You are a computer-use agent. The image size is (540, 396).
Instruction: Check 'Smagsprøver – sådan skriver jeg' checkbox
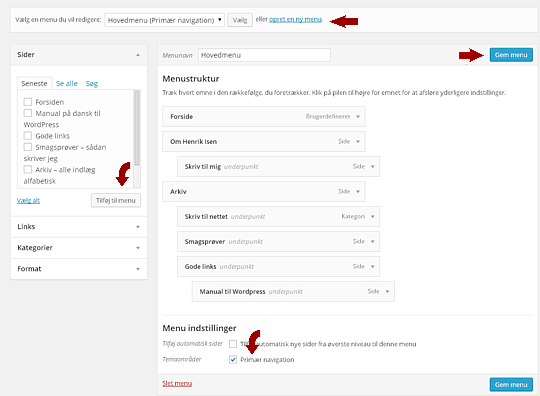[x=28, y=147]
